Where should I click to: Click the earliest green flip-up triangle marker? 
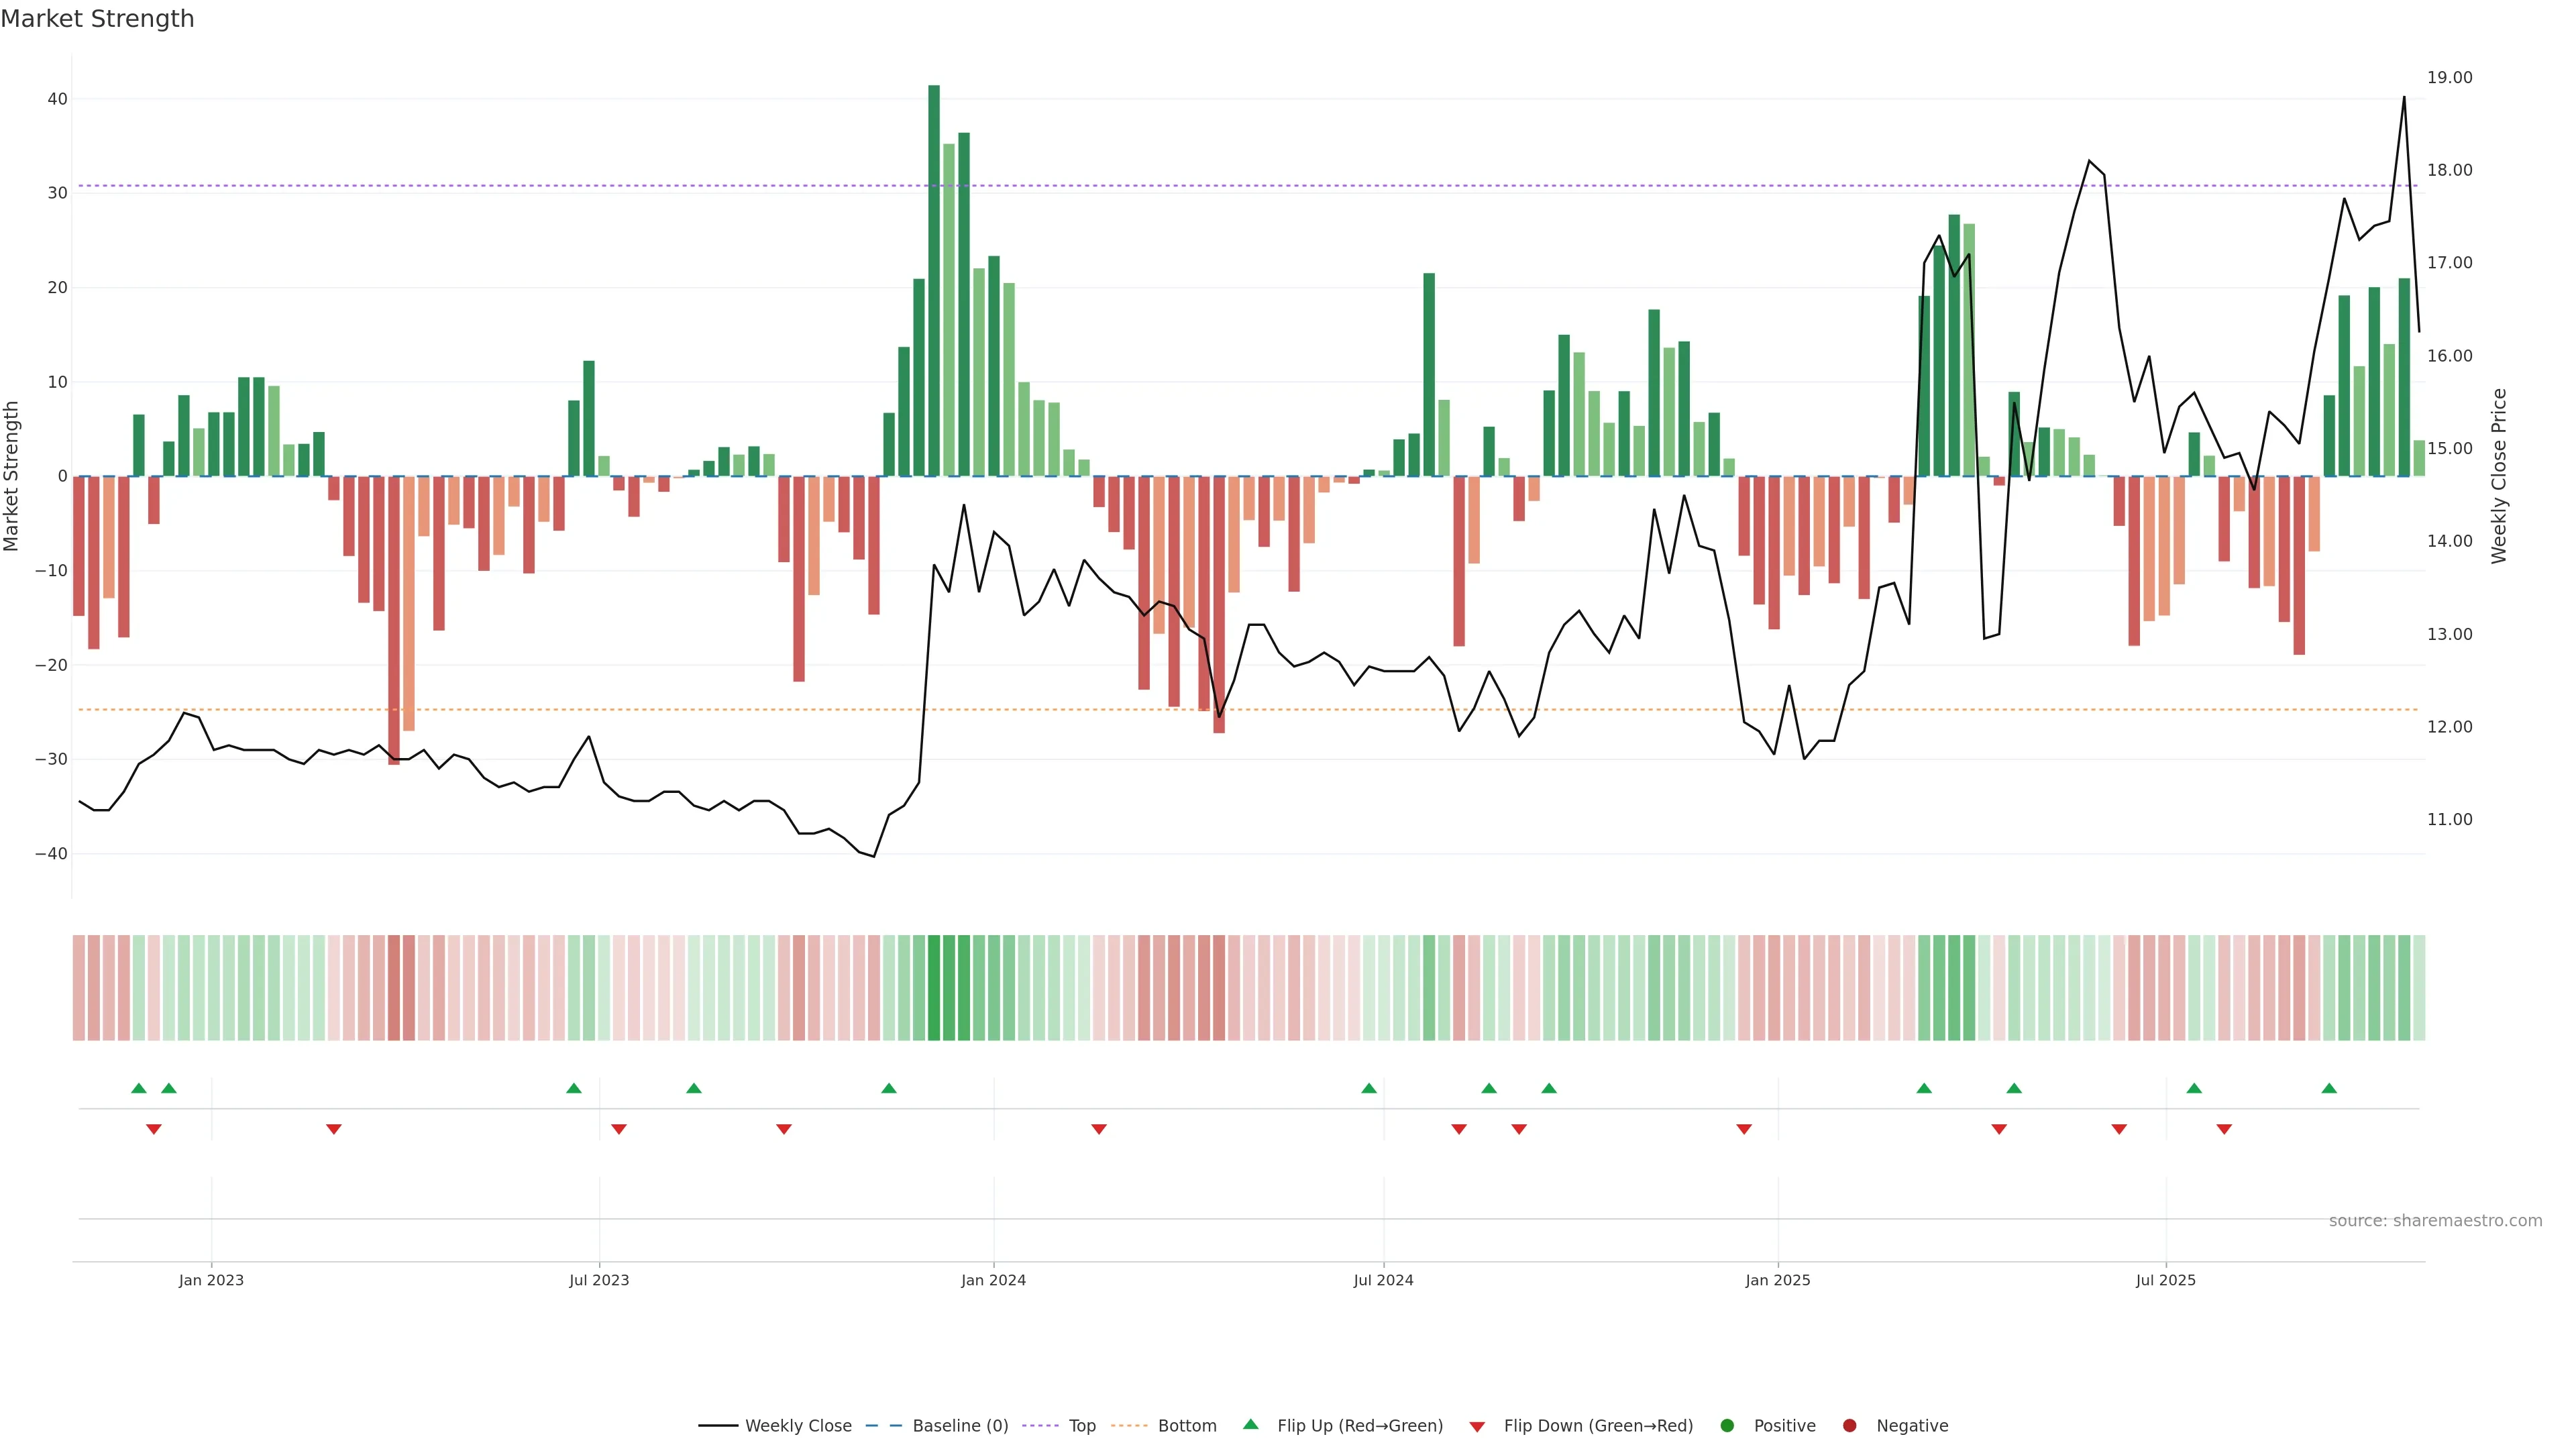(x=139, y=1088)
